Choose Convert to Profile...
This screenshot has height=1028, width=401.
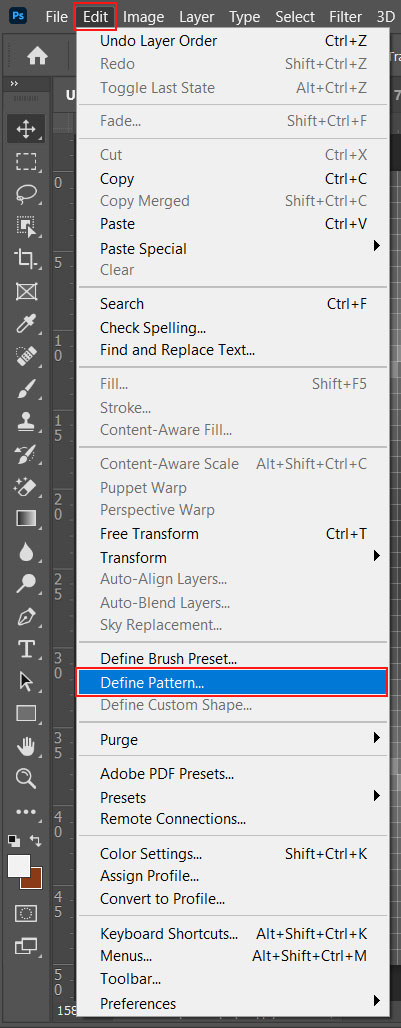[x=233, y=899]
